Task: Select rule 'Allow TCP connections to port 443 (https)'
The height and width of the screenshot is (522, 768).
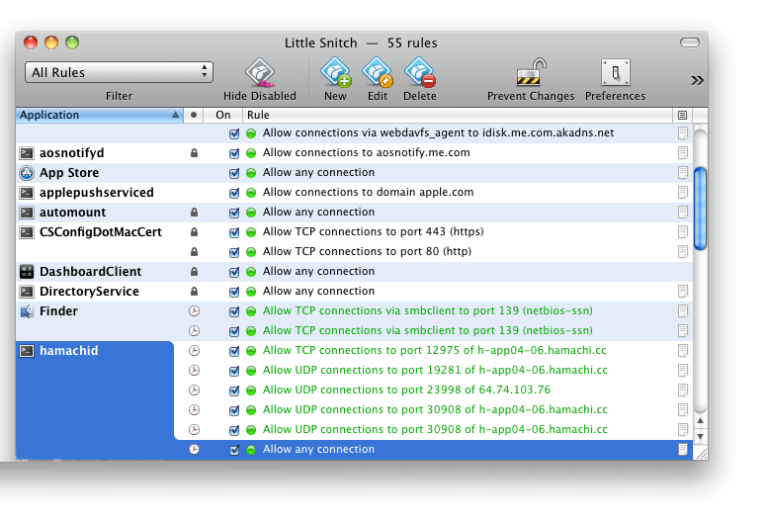Action: coord(373,232)
